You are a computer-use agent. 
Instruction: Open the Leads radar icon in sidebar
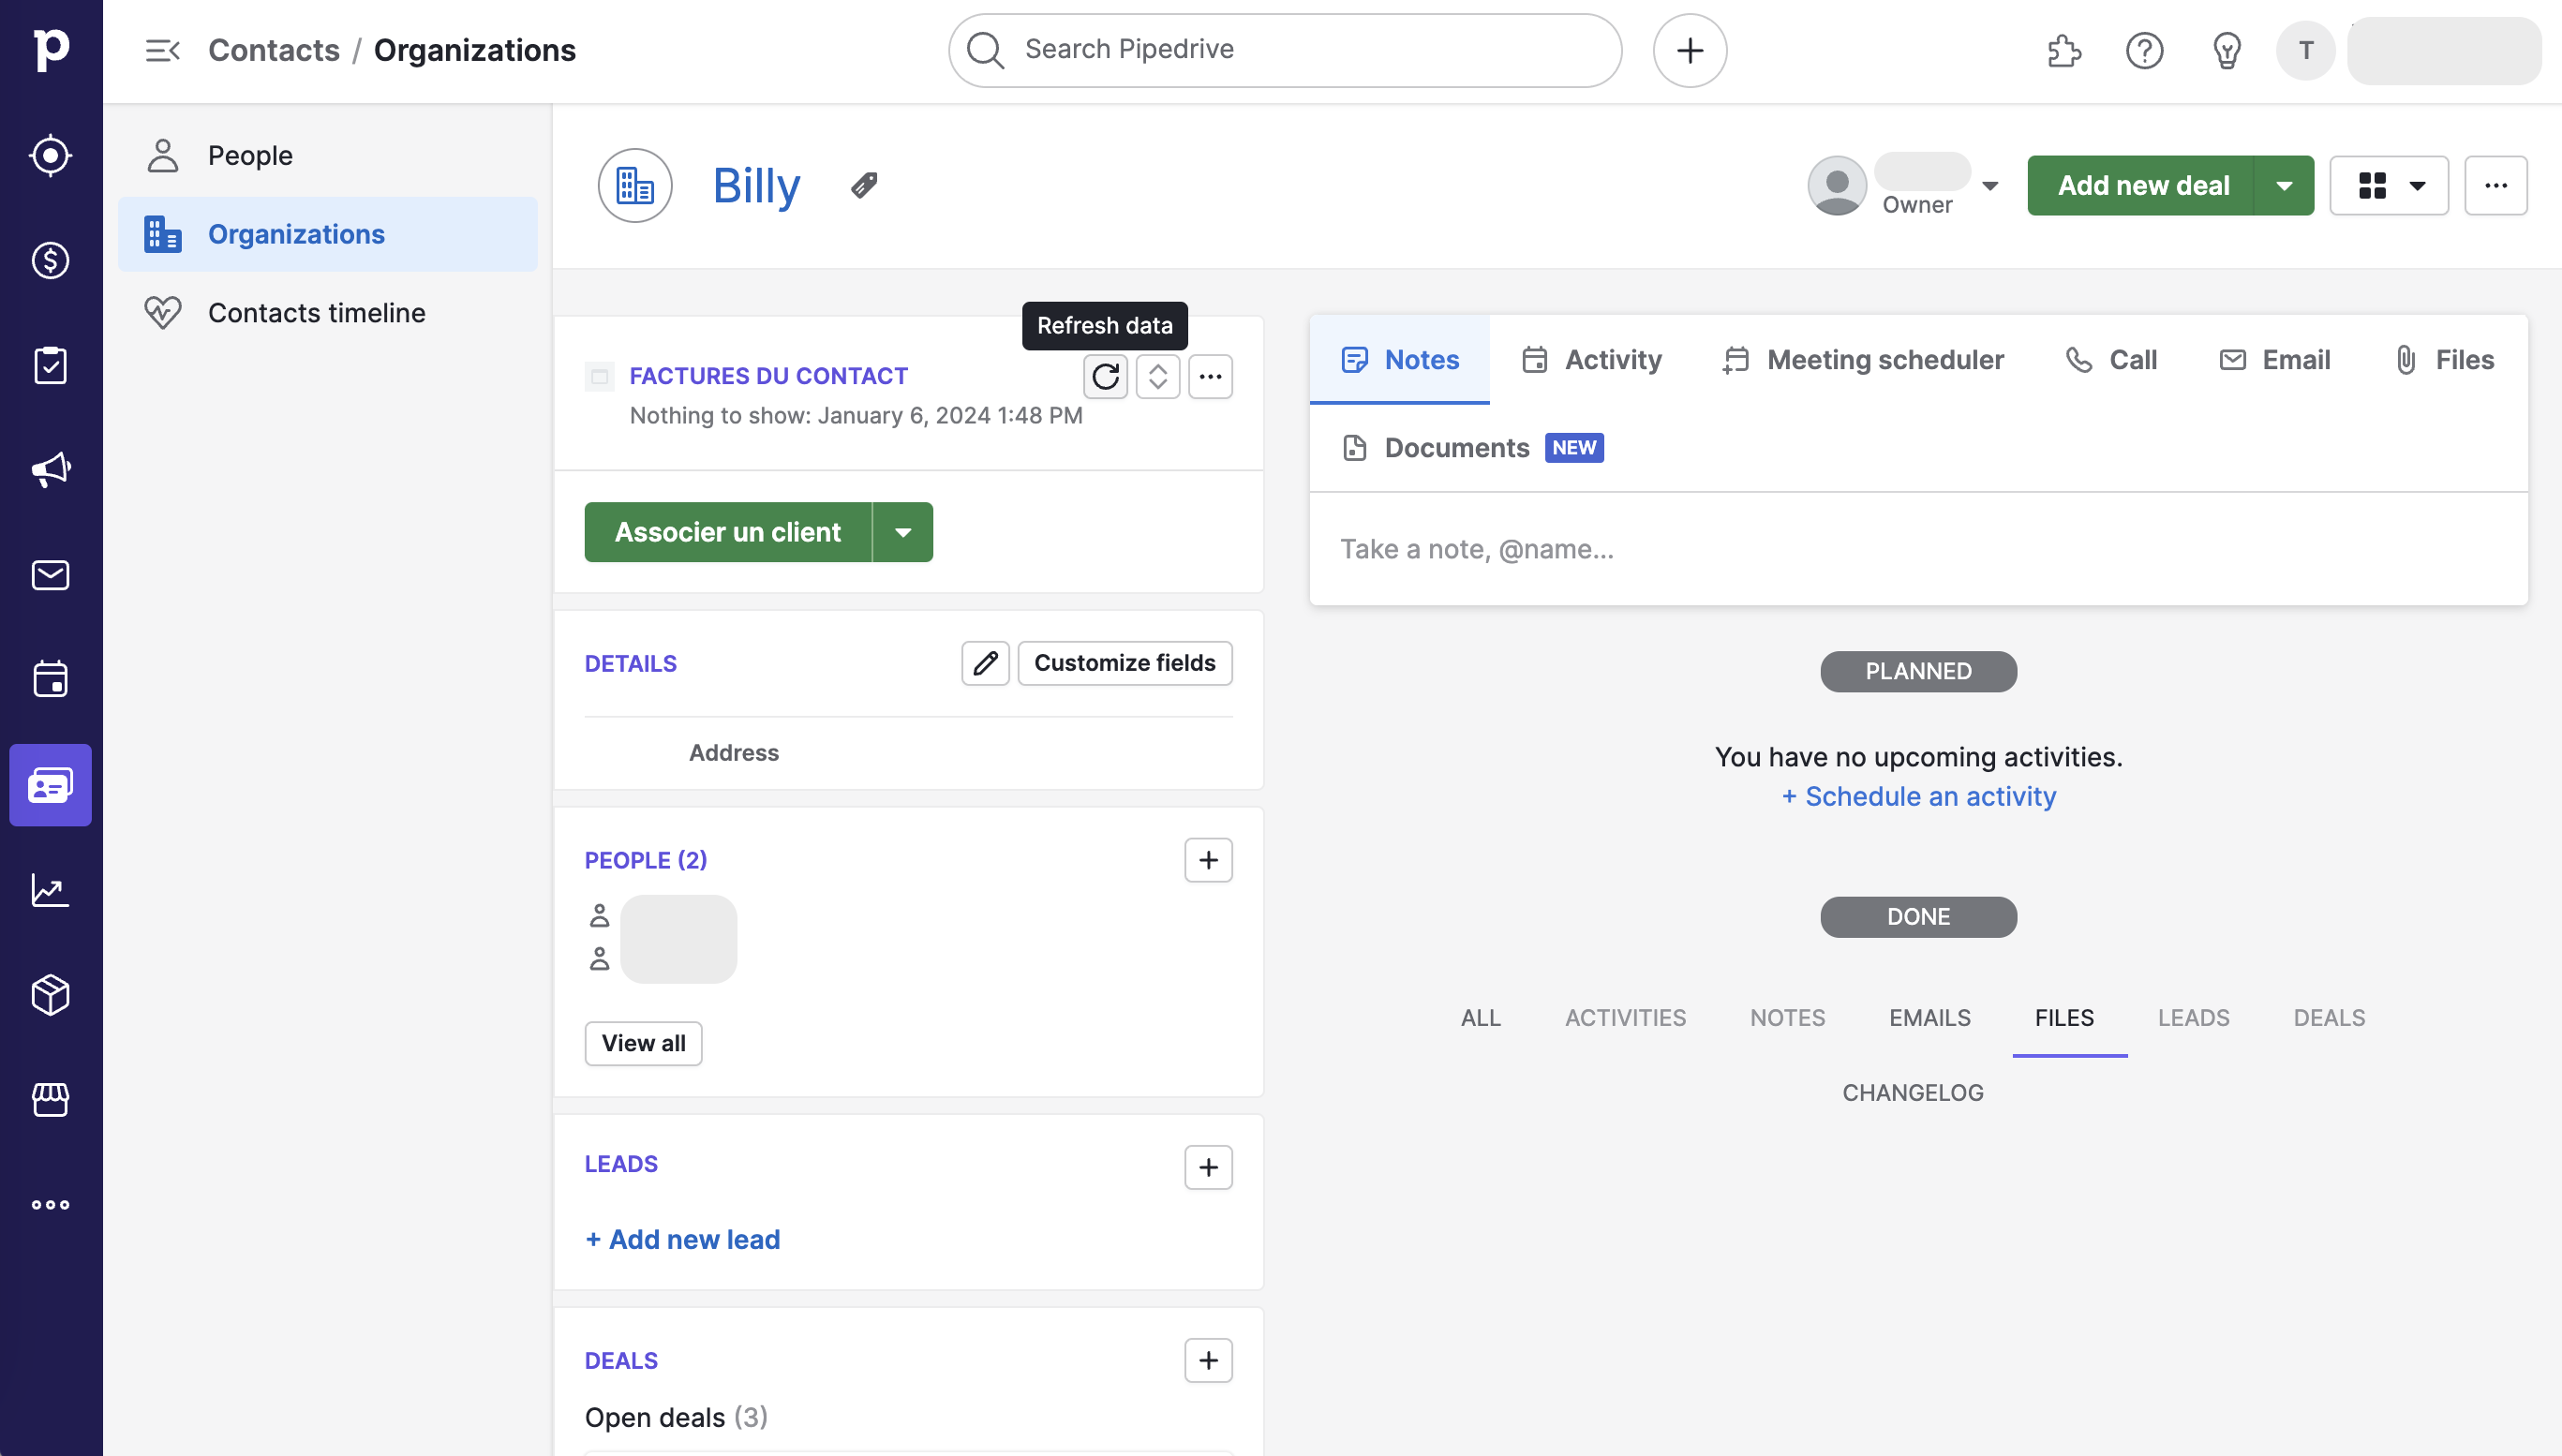point(50,155)
